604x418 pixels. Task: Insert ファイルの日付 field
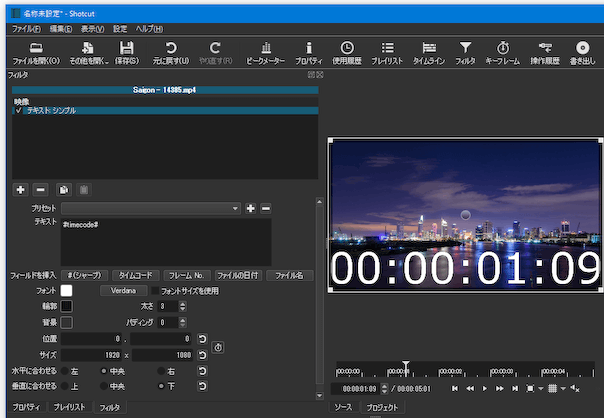click(x=238, y=275)
